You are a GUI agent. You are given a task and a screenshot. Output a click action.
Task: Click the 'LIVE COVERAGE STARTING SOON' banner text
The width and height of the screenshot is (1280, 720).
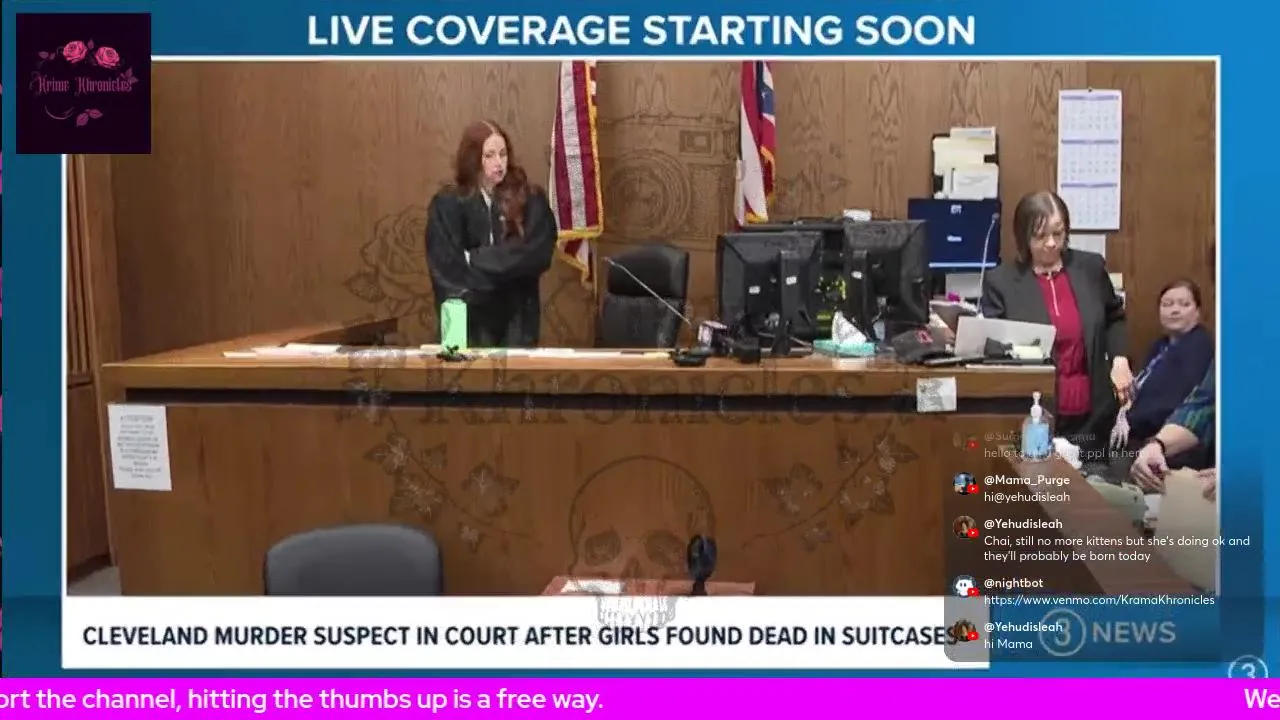click(641, 30)
